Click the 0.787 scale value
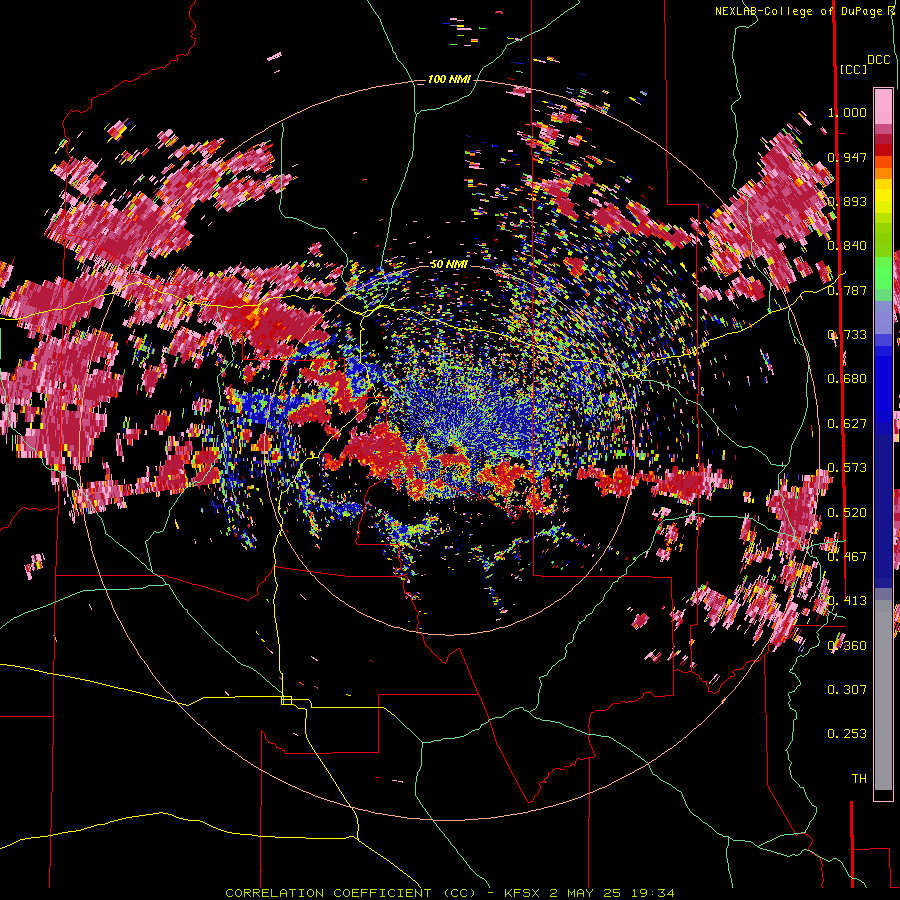The height and width of the screenshot is (900, 900). point(847,290)
